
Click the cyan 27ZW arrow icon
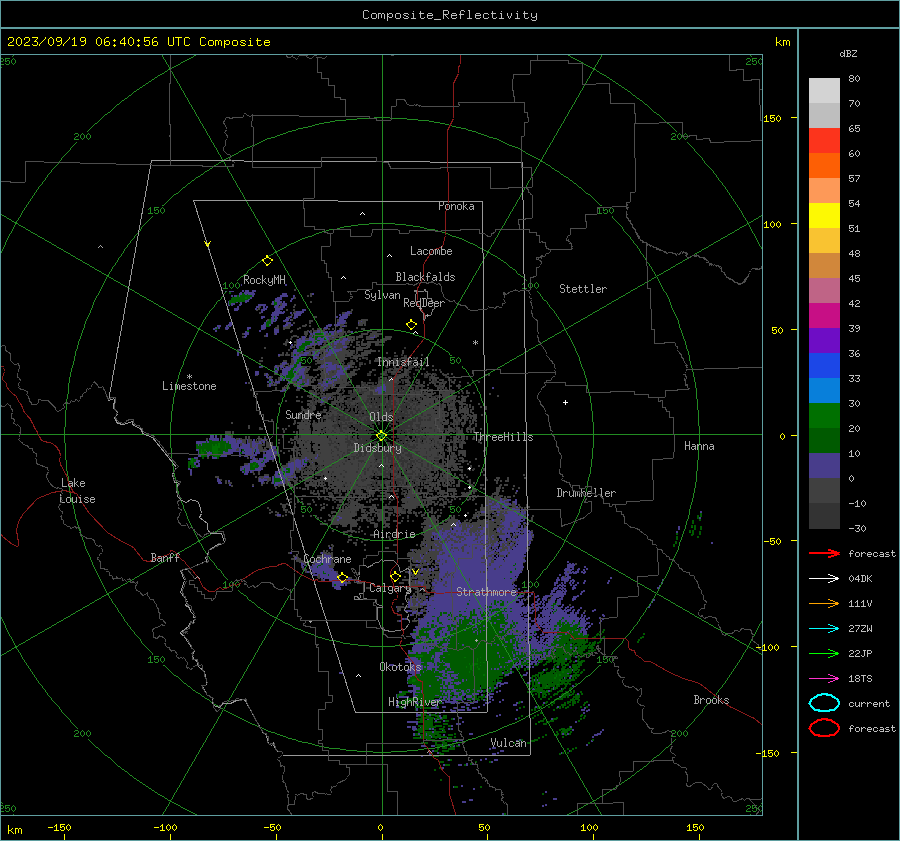824,629
